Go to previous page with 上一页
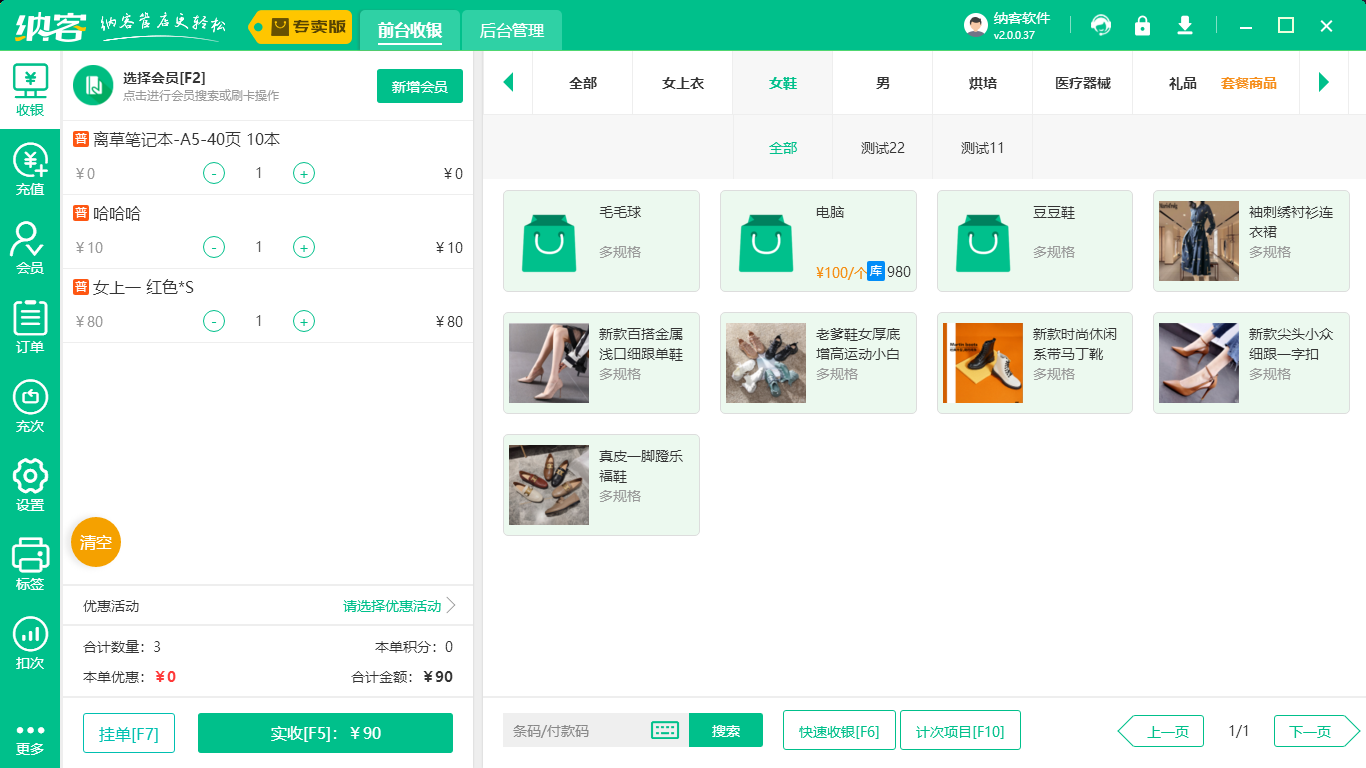This screenshot has width=1366, height=768. point(1160,731)
